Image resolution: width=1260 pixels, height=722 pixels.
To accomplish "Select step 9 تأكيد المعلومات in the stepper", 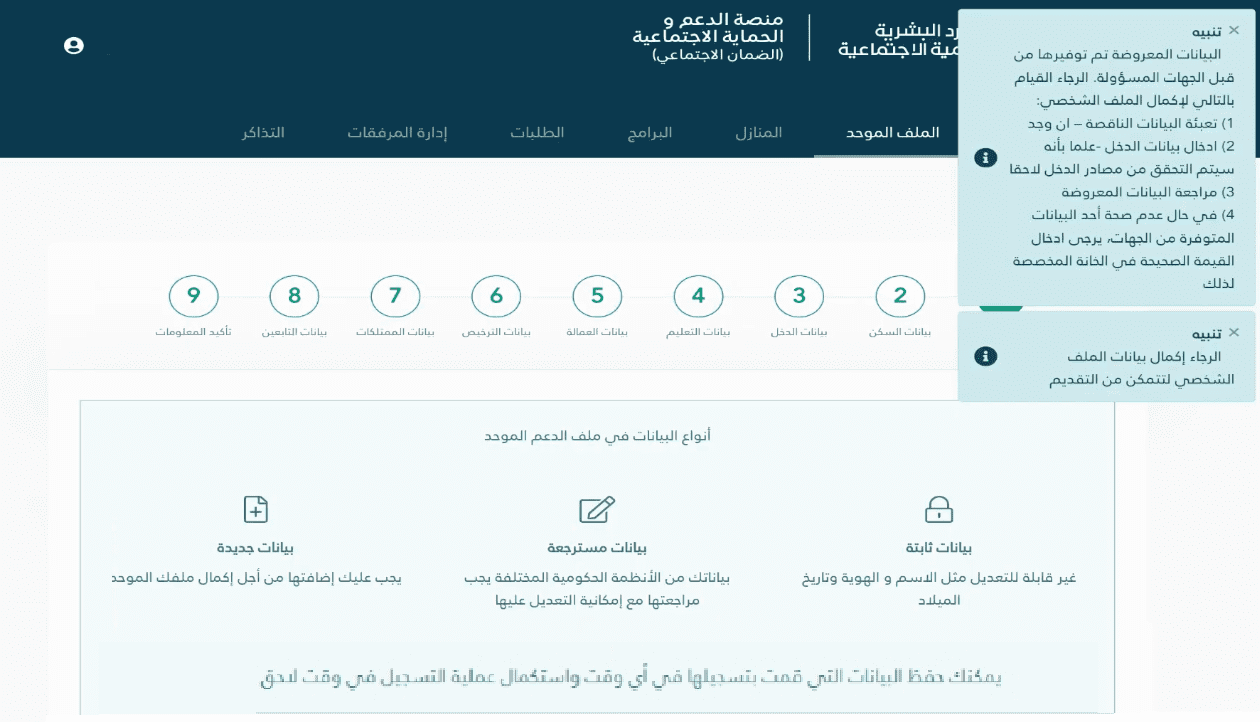I will [193, 296].
